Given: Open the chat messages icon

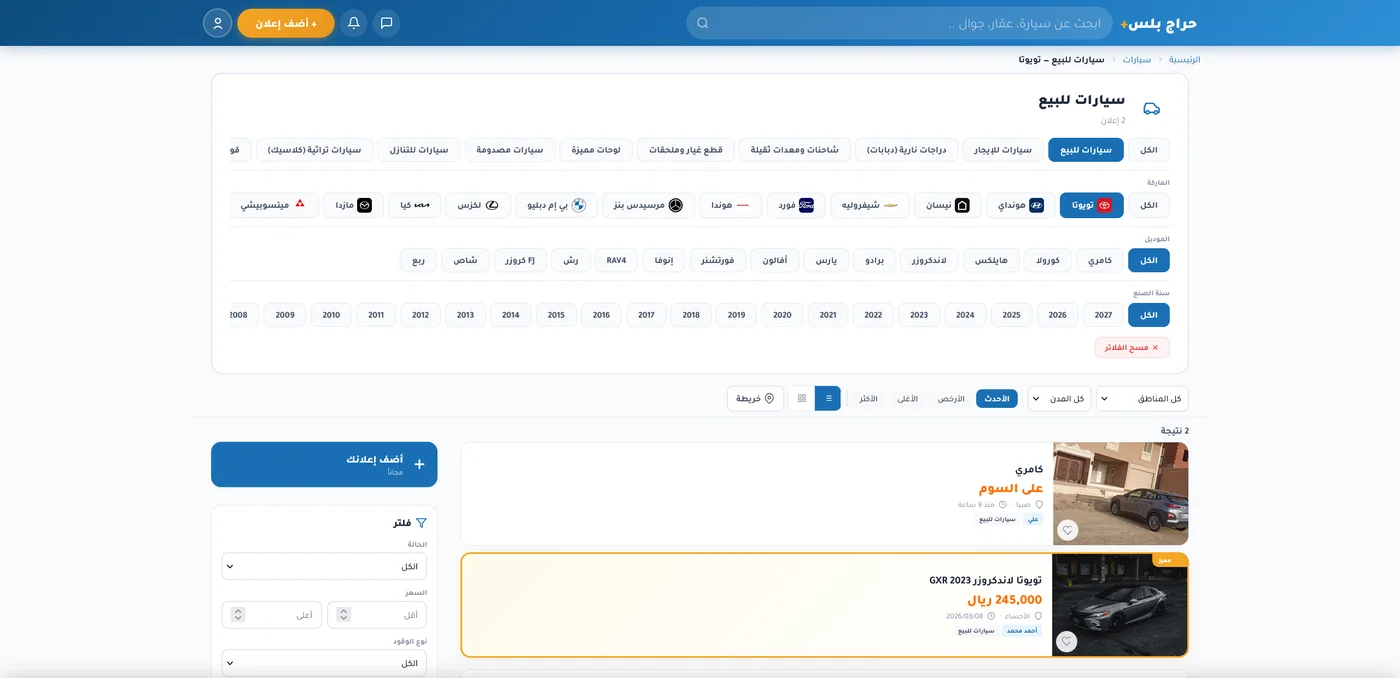Looking at the screenshot, I should [386, 23].
